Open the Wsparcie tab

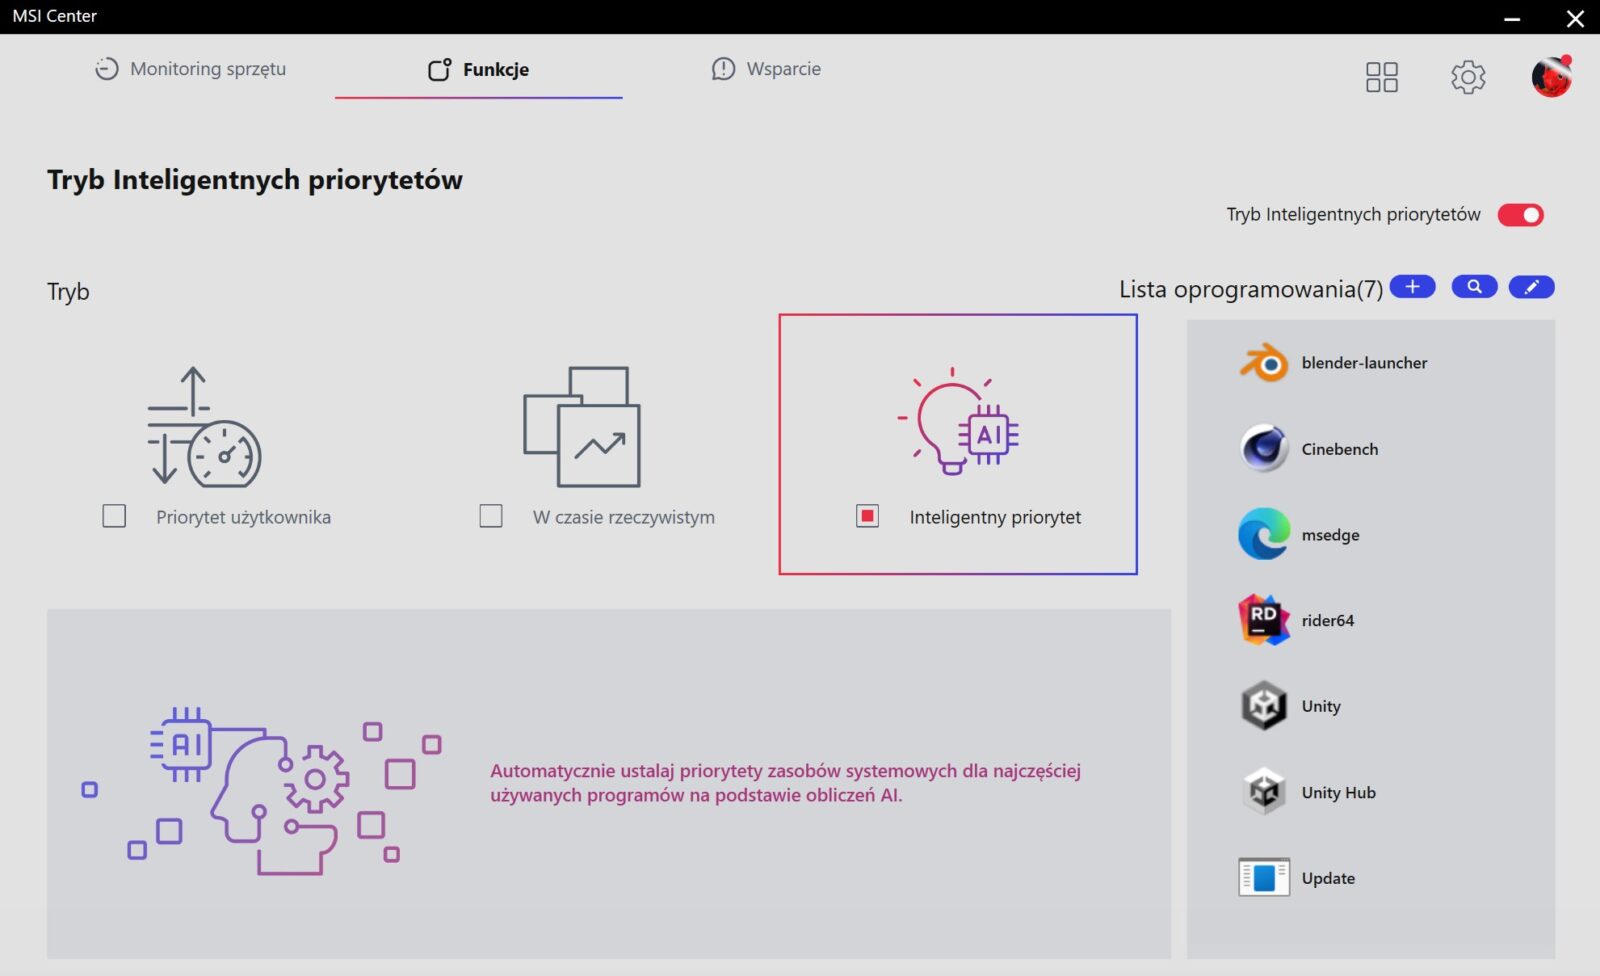click(x=766, y=69)
